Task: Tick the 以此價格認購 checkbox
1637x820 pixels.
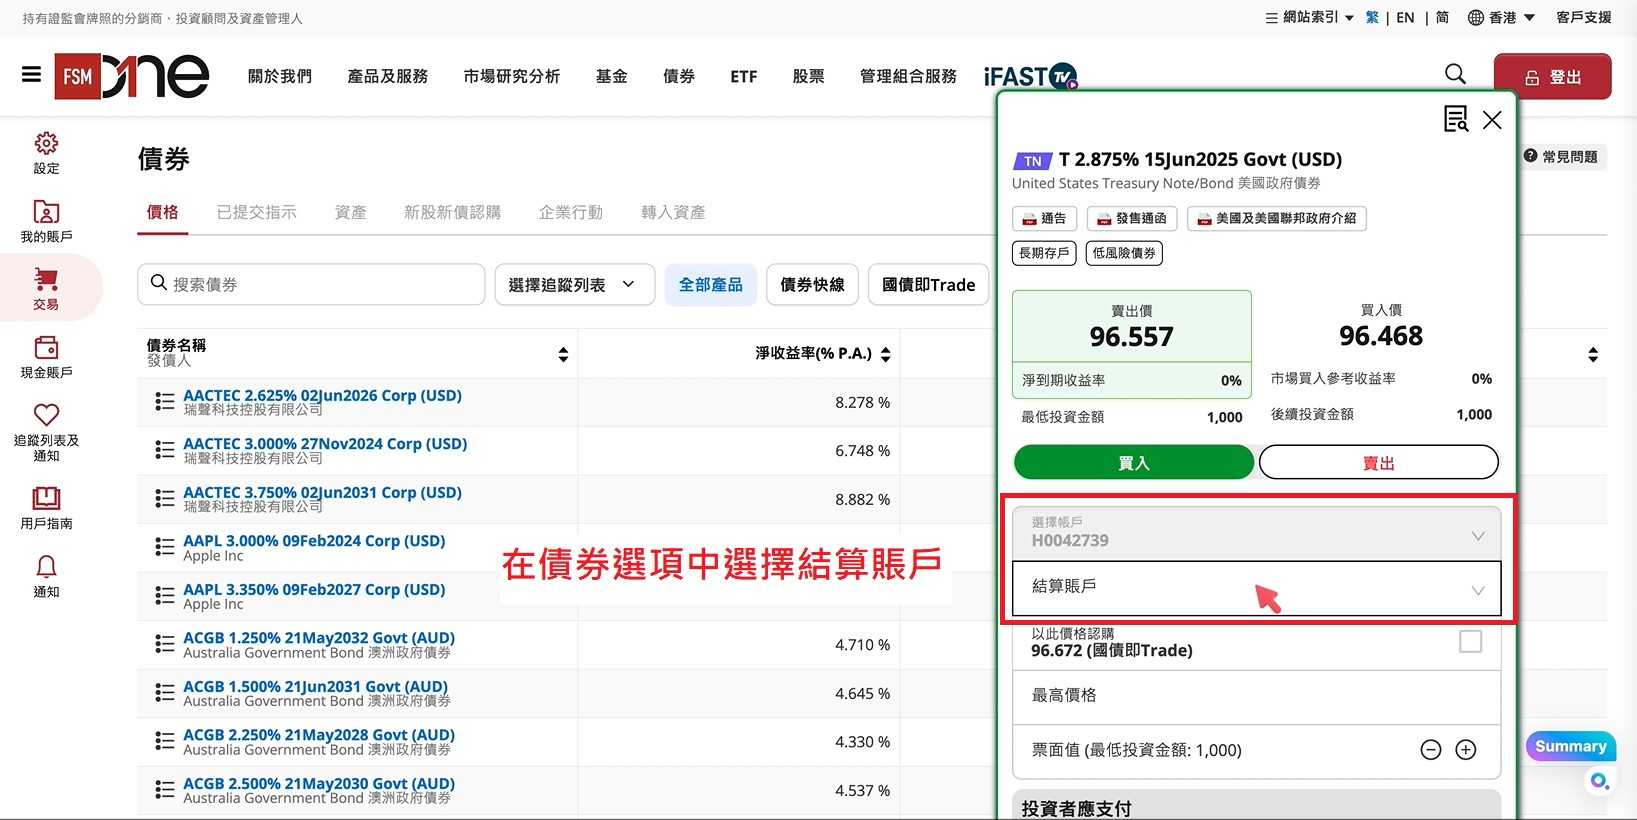Action: [x=1470, y=641]
